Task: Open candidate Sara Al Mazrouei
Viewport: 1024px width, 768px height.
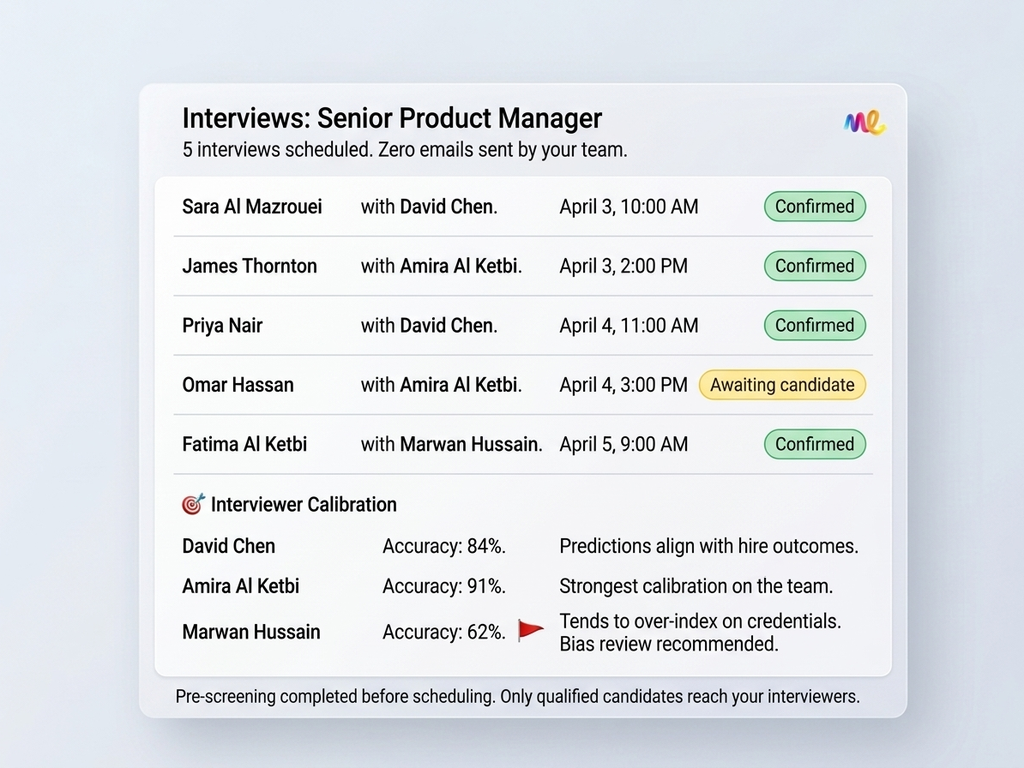Action: pyautogui.click(x=252, y=207)
